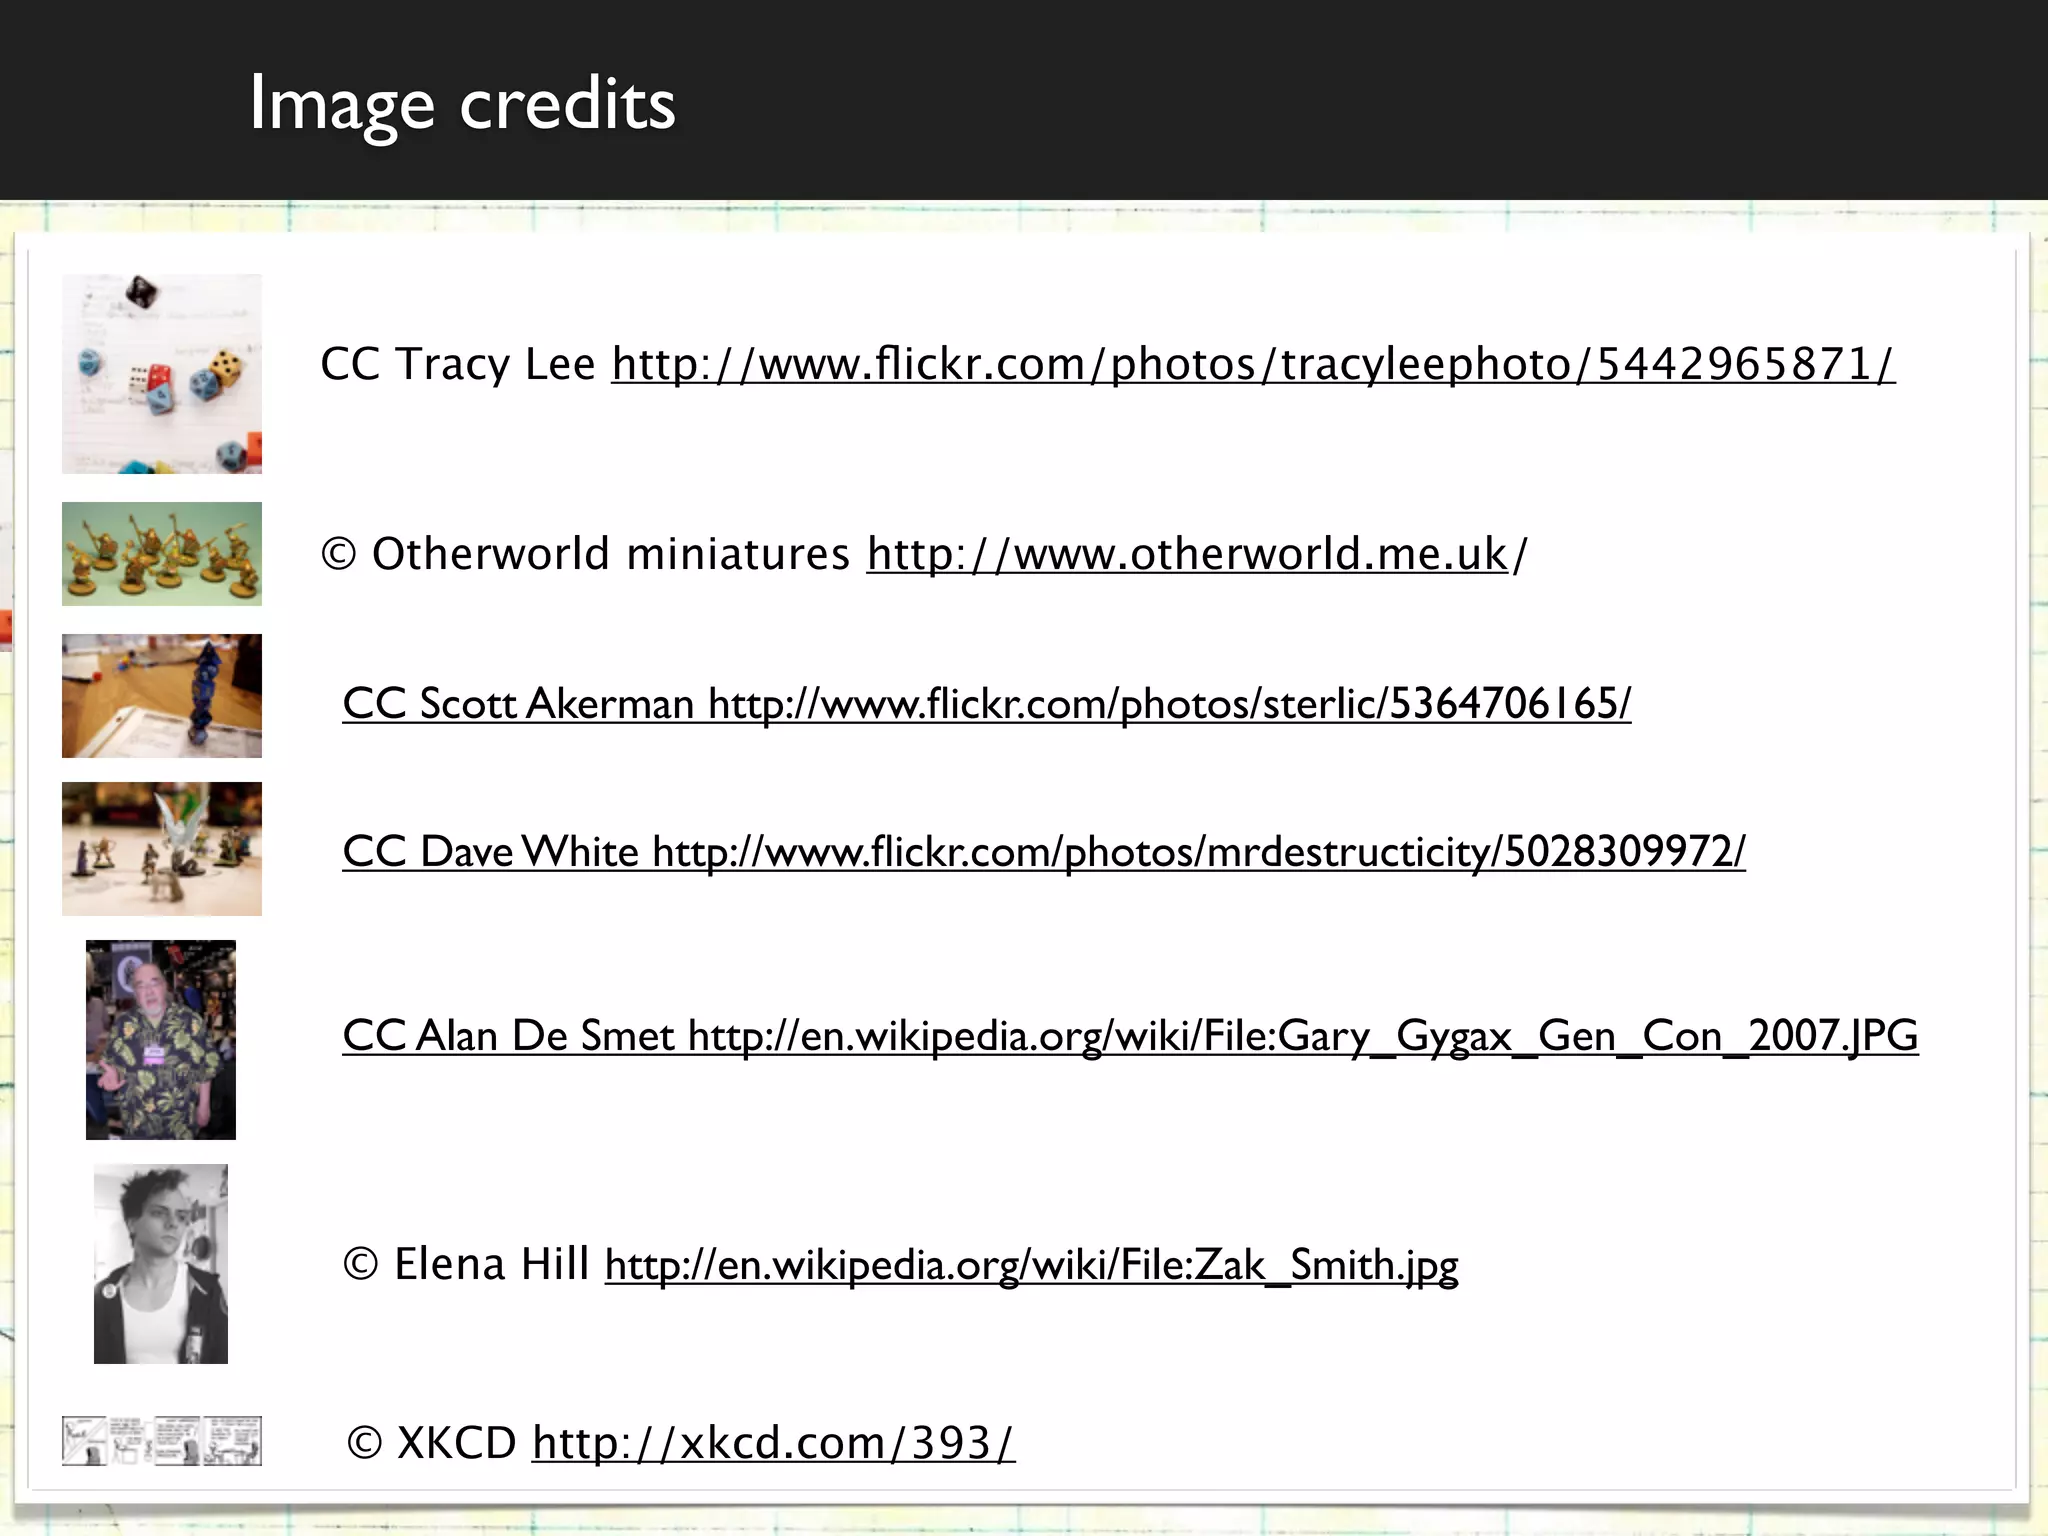Select the Otherworld miniatures copyright text
2048x1536 pixels.
(x=586, y=554)
